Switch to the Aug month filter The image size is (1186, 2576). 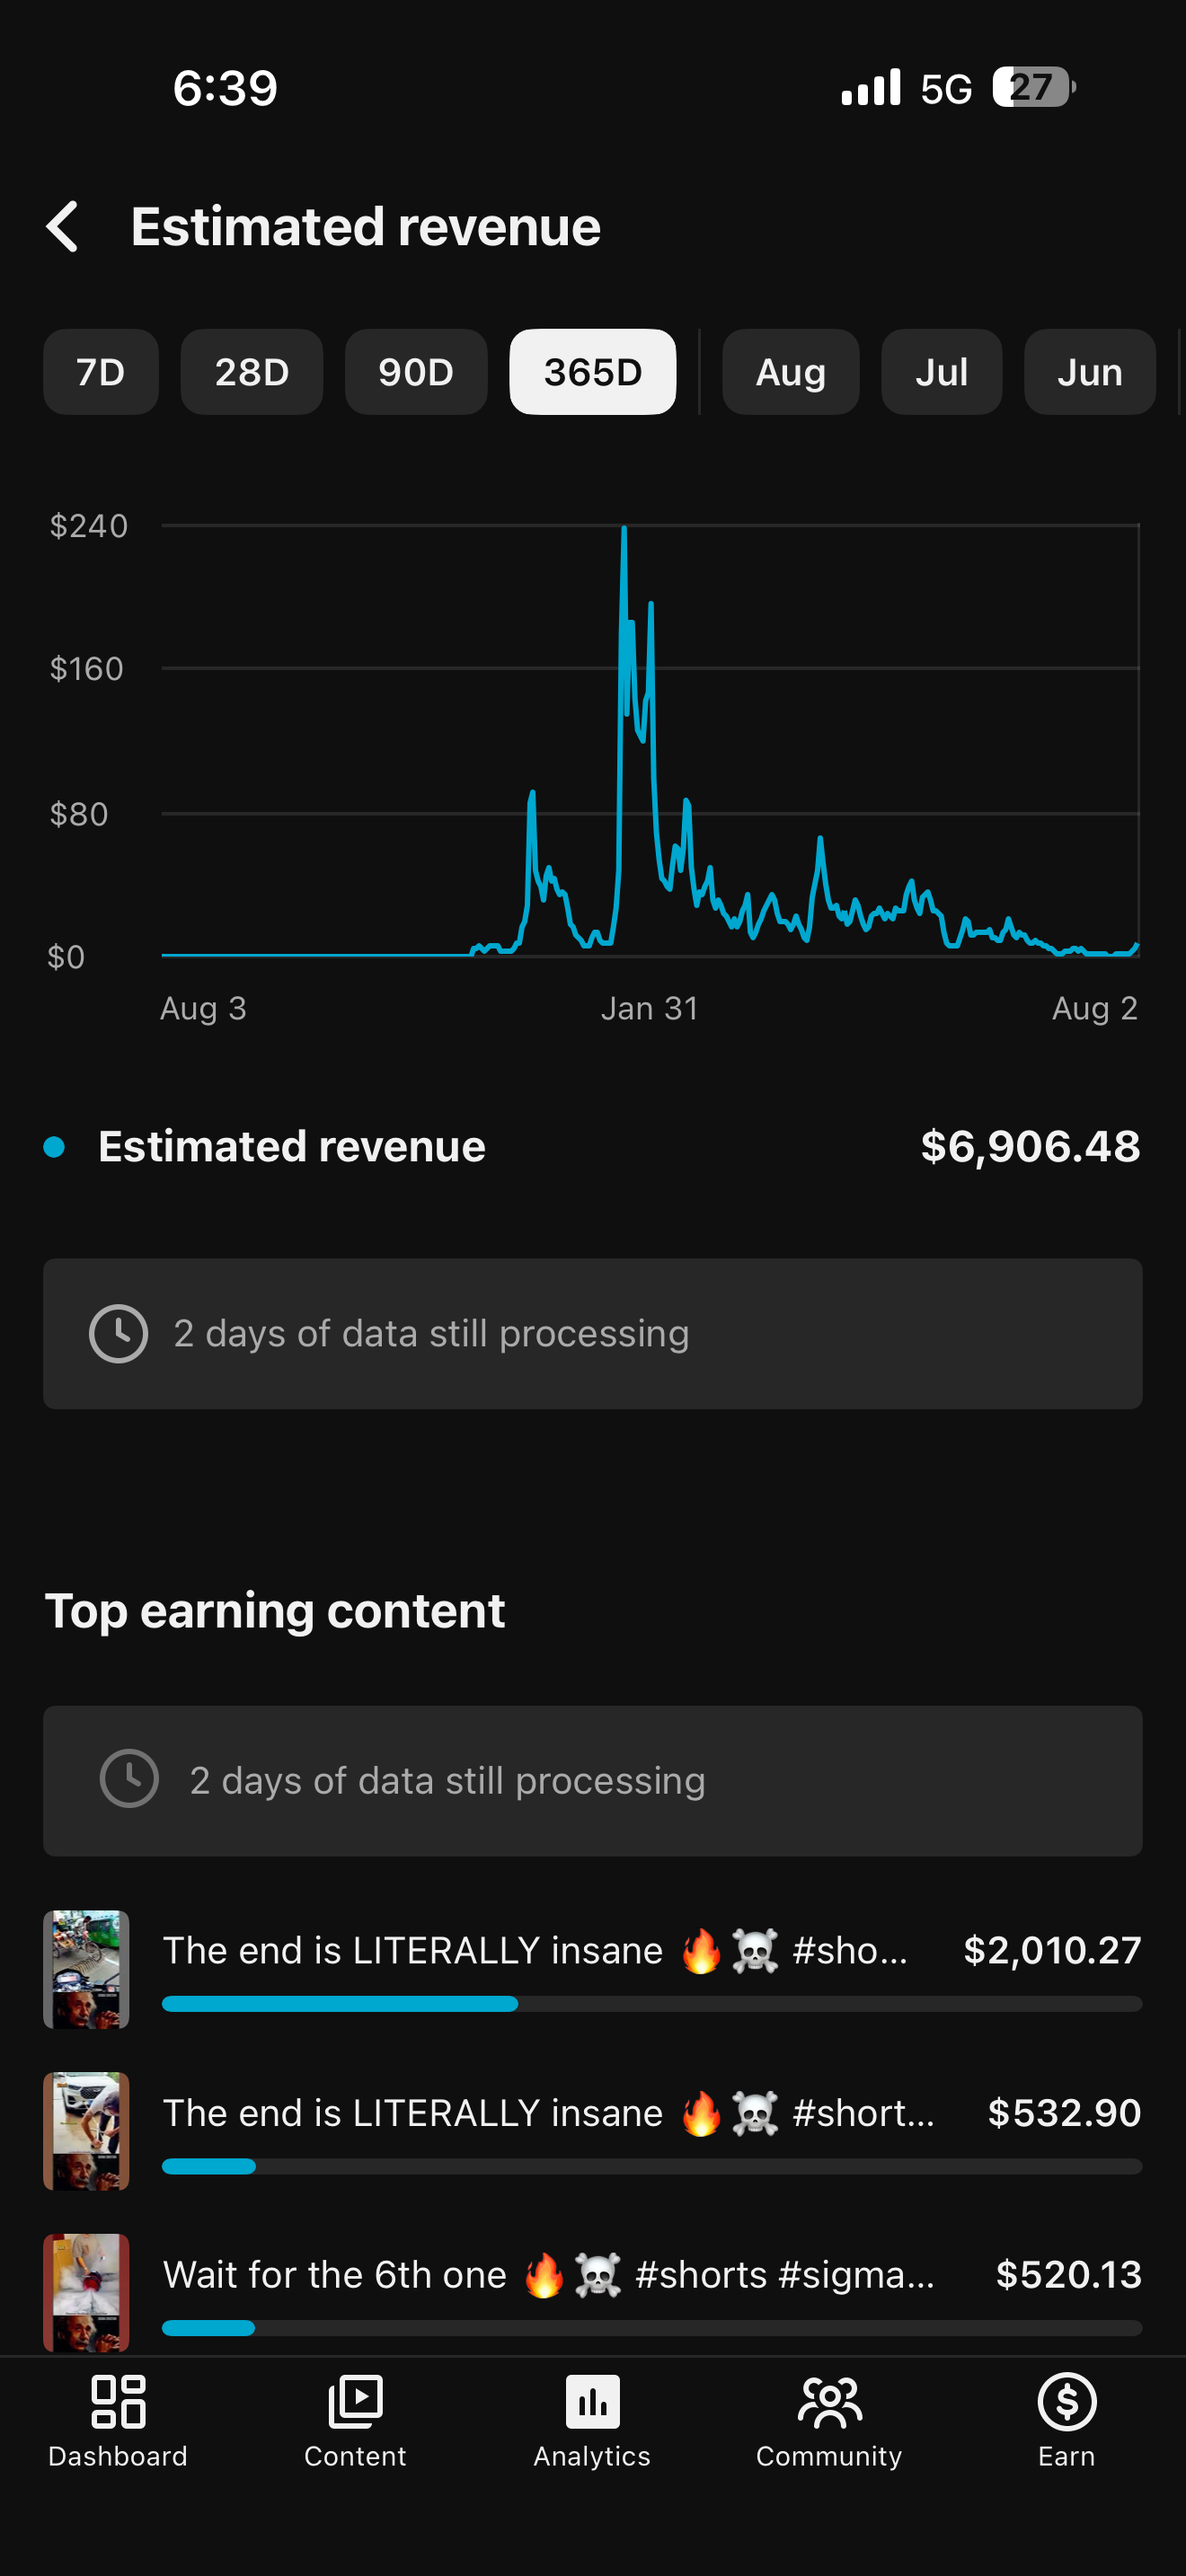[x=791, y=372]
